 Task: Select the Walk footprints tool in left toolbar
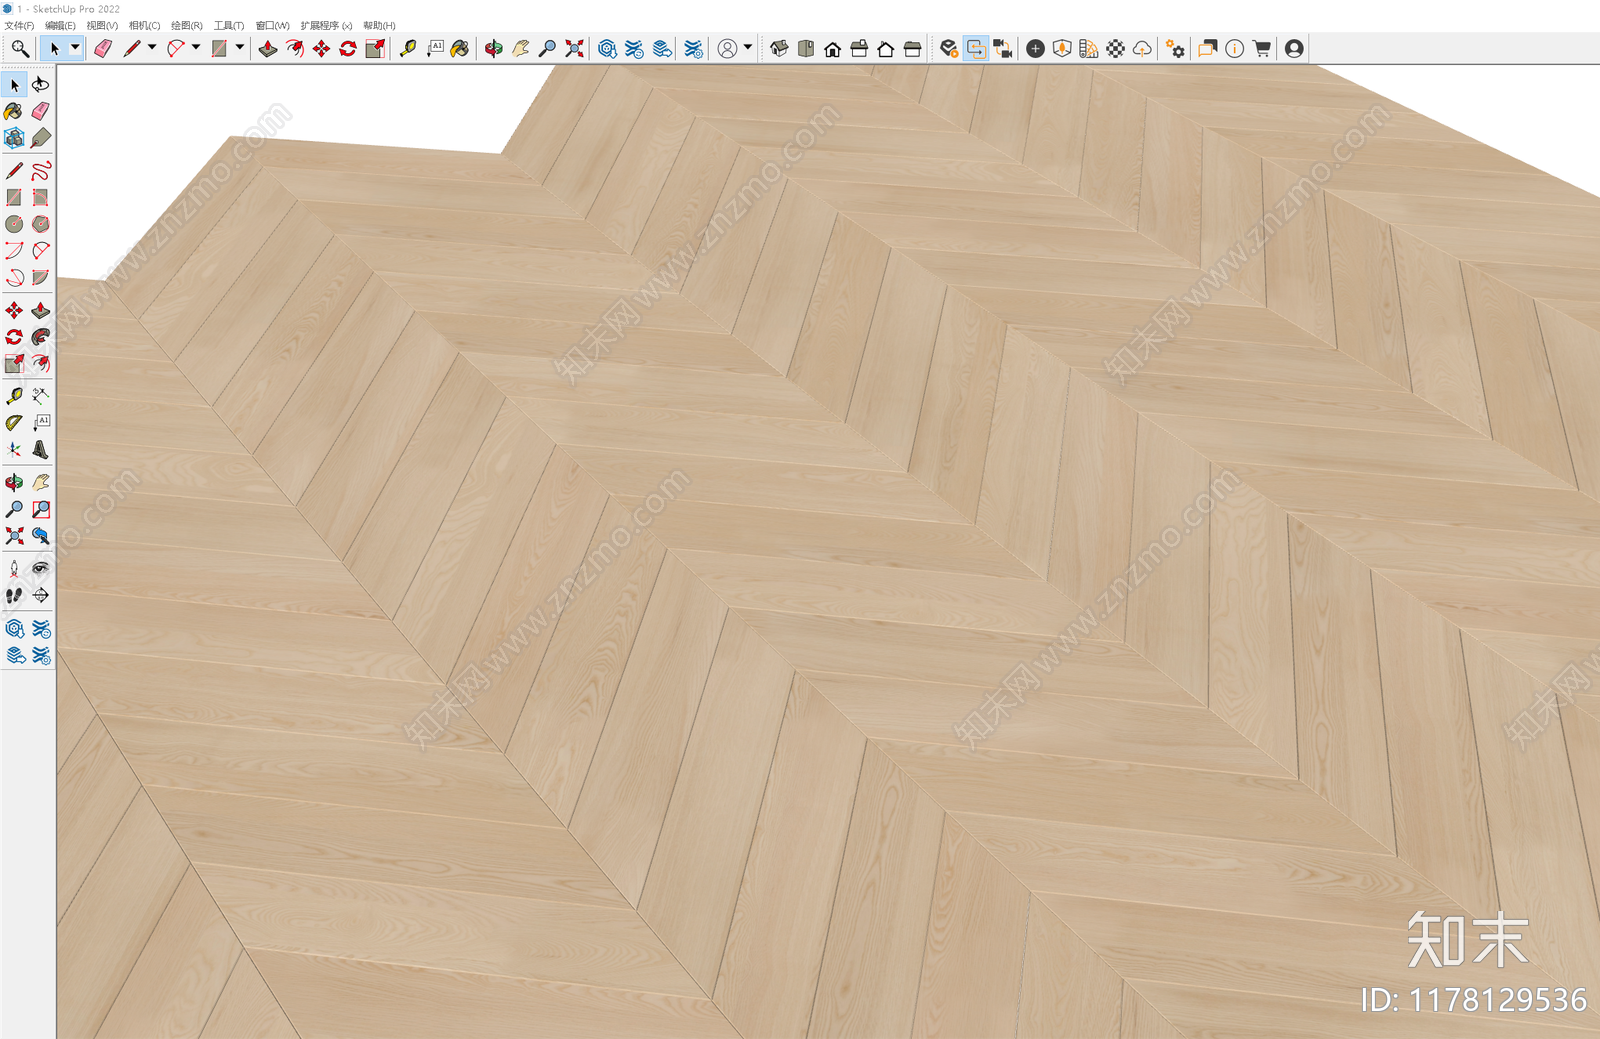(x=14, y=595)
